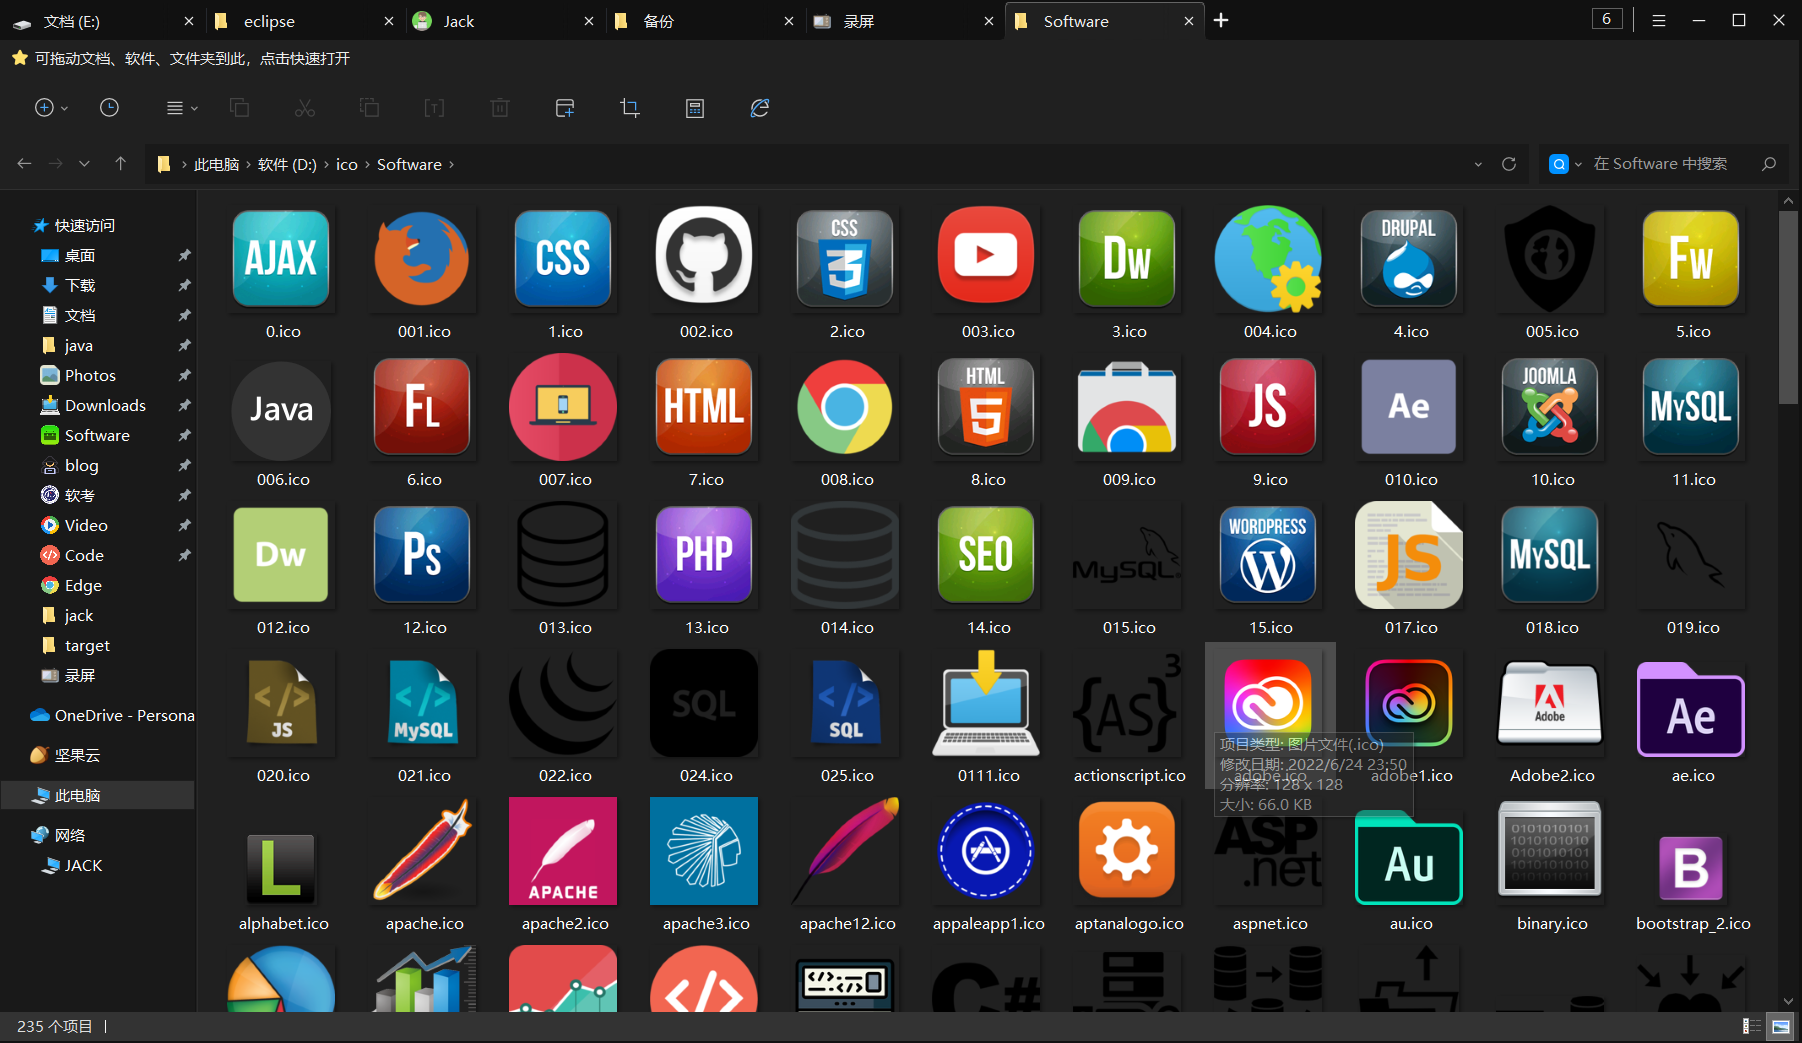This screenshot has width=1802, height=1043.
Task: Refresh the current folder in address bar
Action: [1509, 164]
